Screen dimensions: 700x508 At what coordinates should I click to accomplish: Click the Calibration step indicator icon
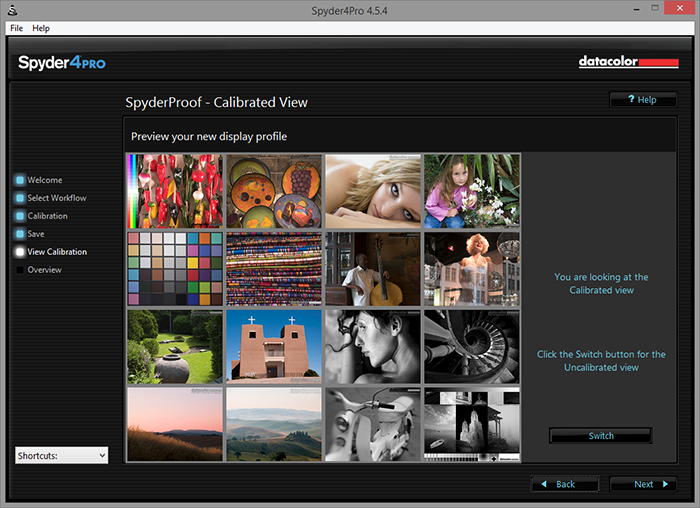point(20,216)
